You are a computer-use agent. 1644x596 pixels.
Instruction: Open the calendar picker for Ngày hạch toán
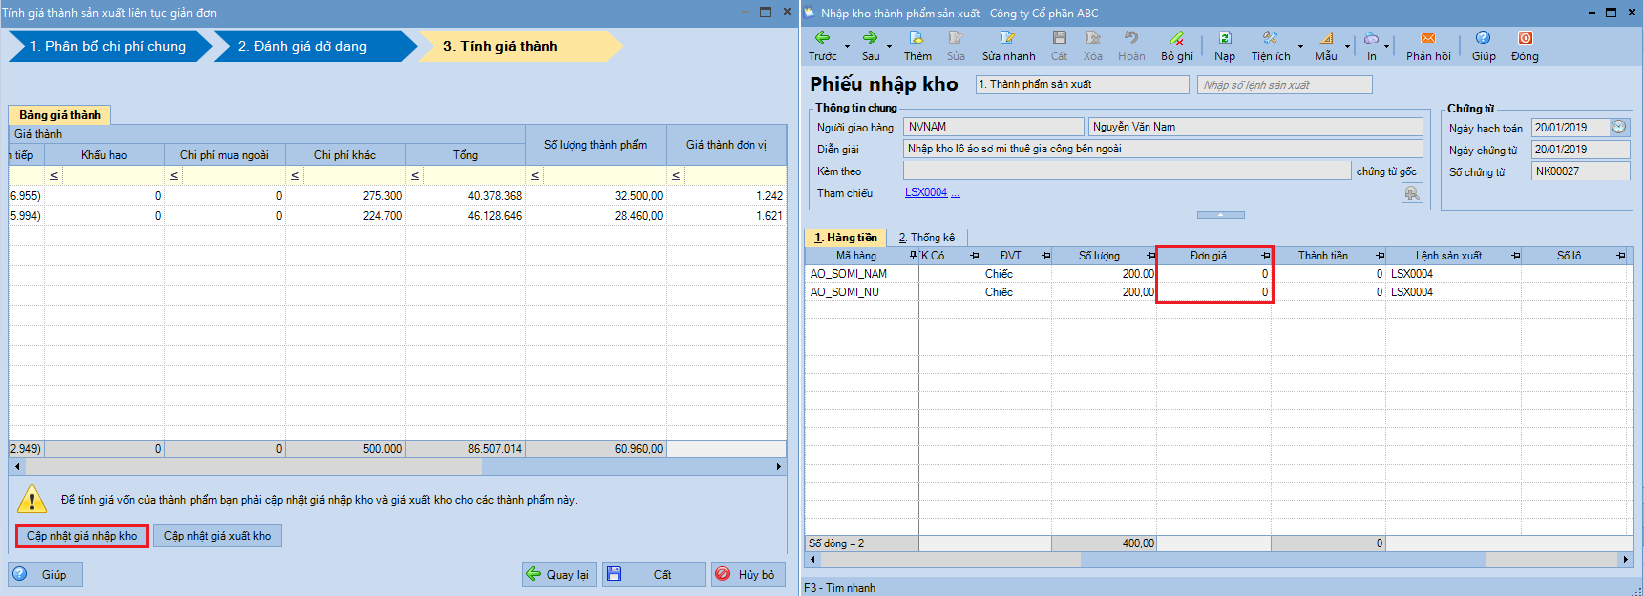(1619, 127)
